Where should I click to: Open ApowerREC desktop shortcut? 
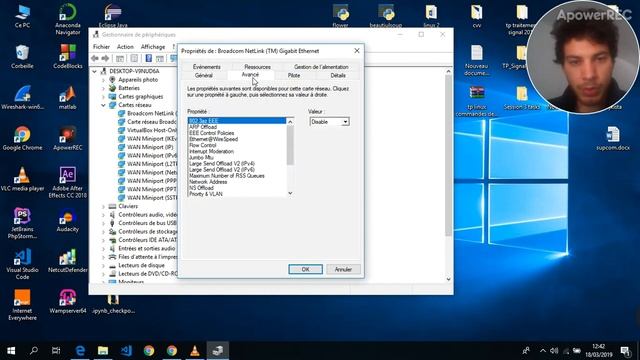pos(67,138)
